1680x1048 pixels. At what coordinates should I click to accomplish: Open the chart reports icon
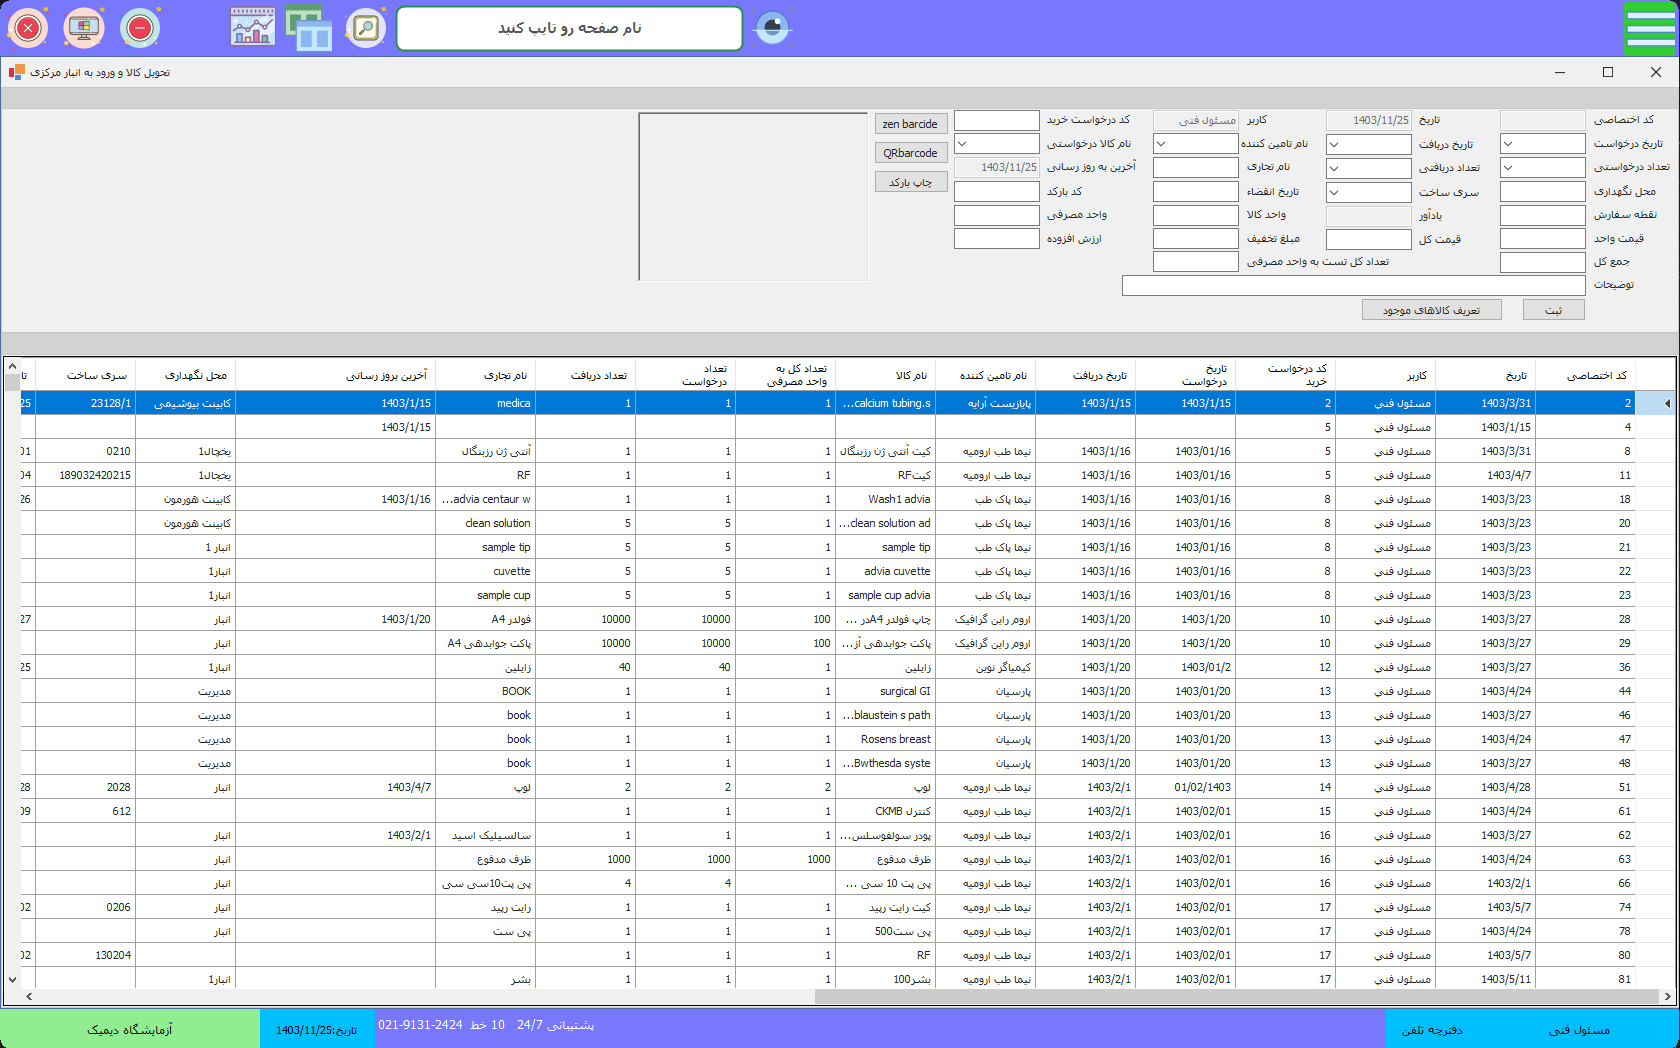point(253,28)
